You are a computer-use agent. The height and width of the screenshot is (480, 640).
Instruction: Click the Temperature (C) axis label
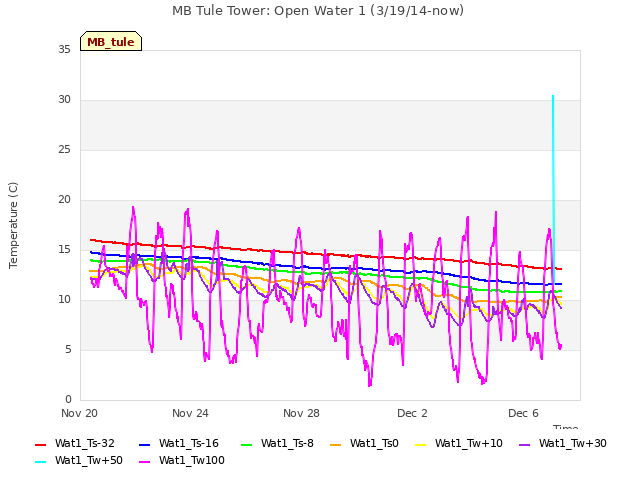13,225
